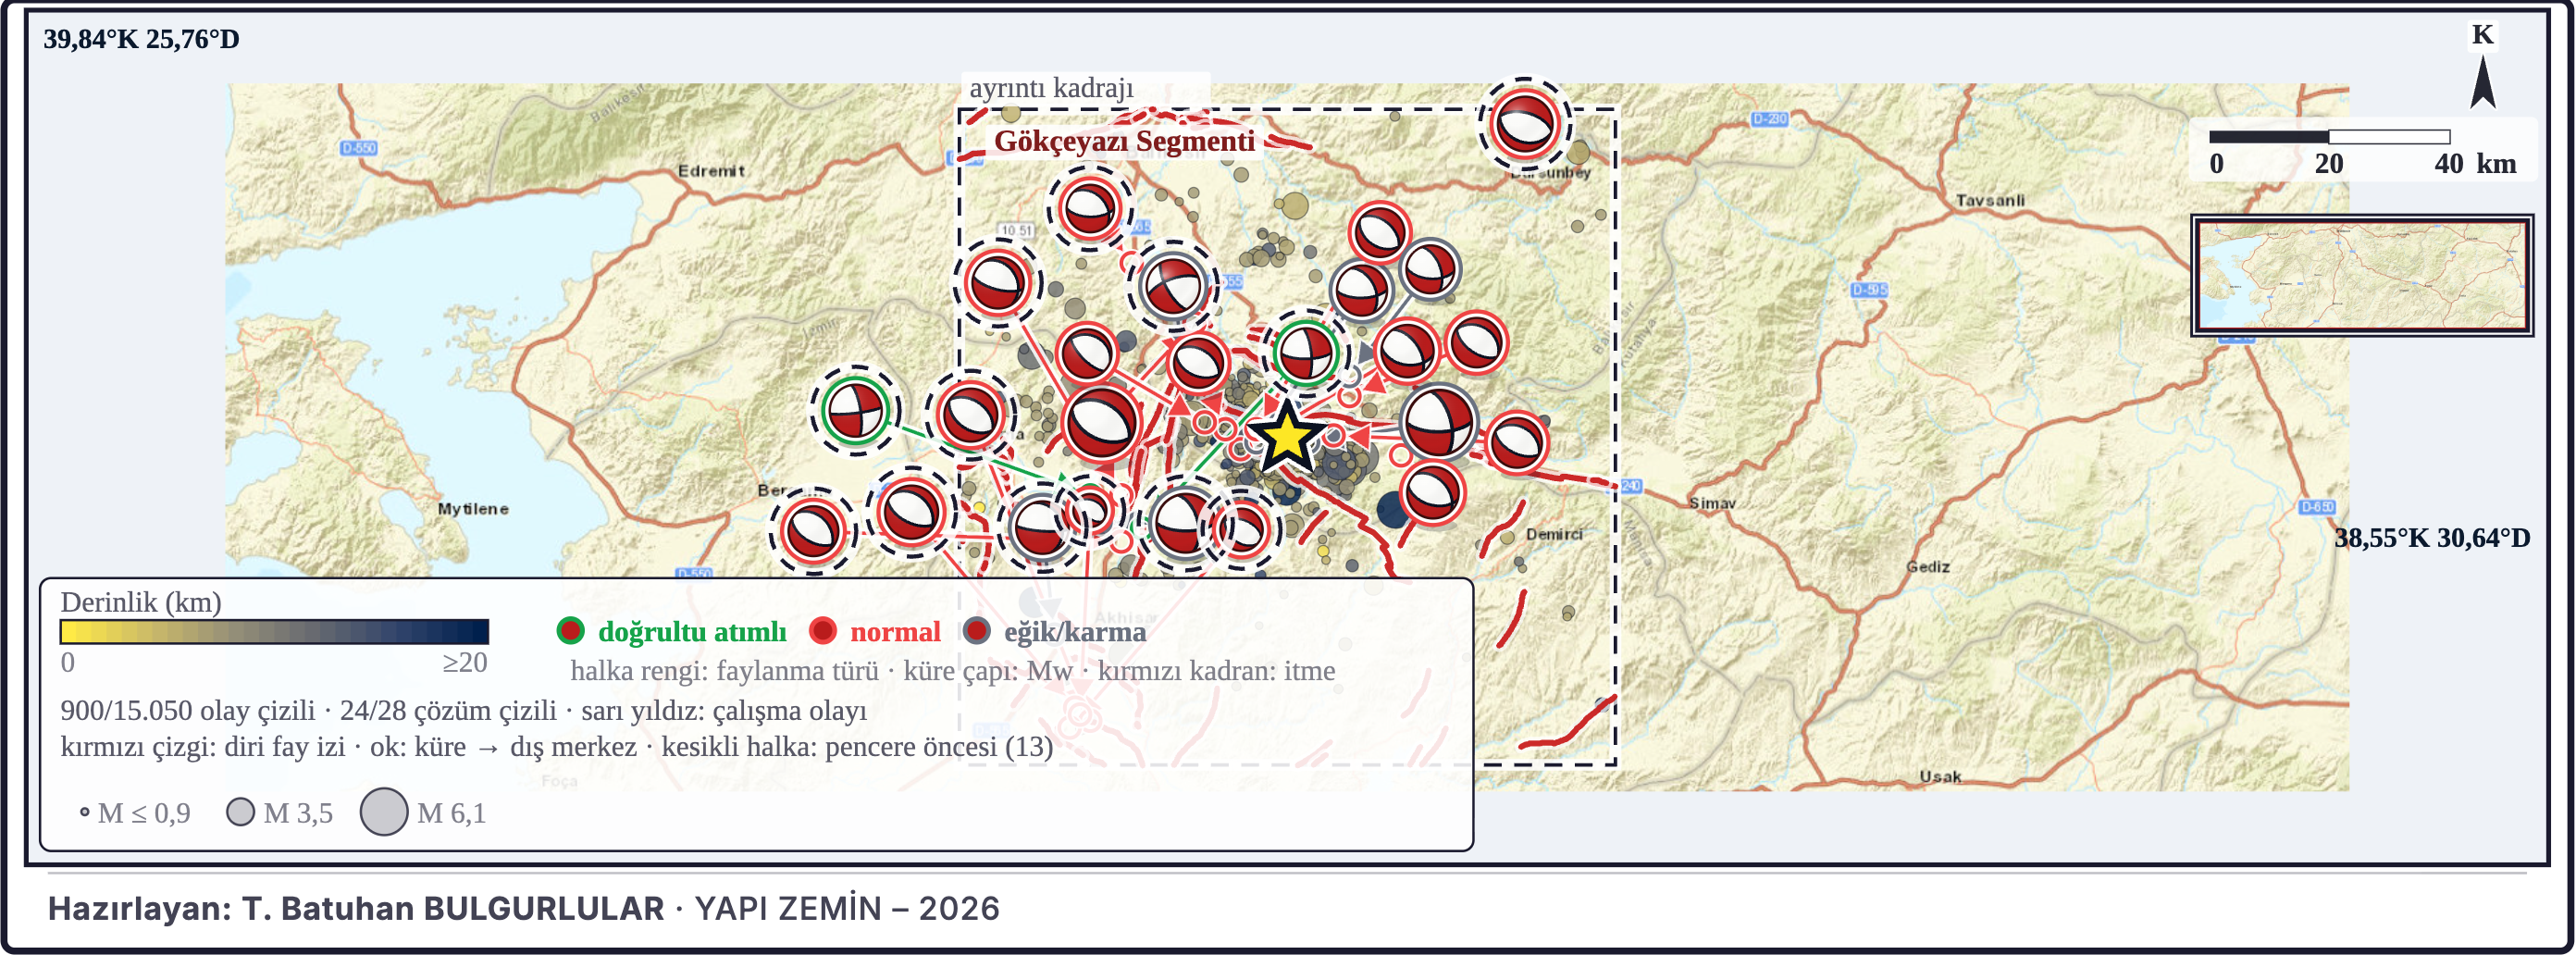Click the 240 road shield west of Simav
The width and height of the screenshot is (2576, 955).
pos(1631,486)
